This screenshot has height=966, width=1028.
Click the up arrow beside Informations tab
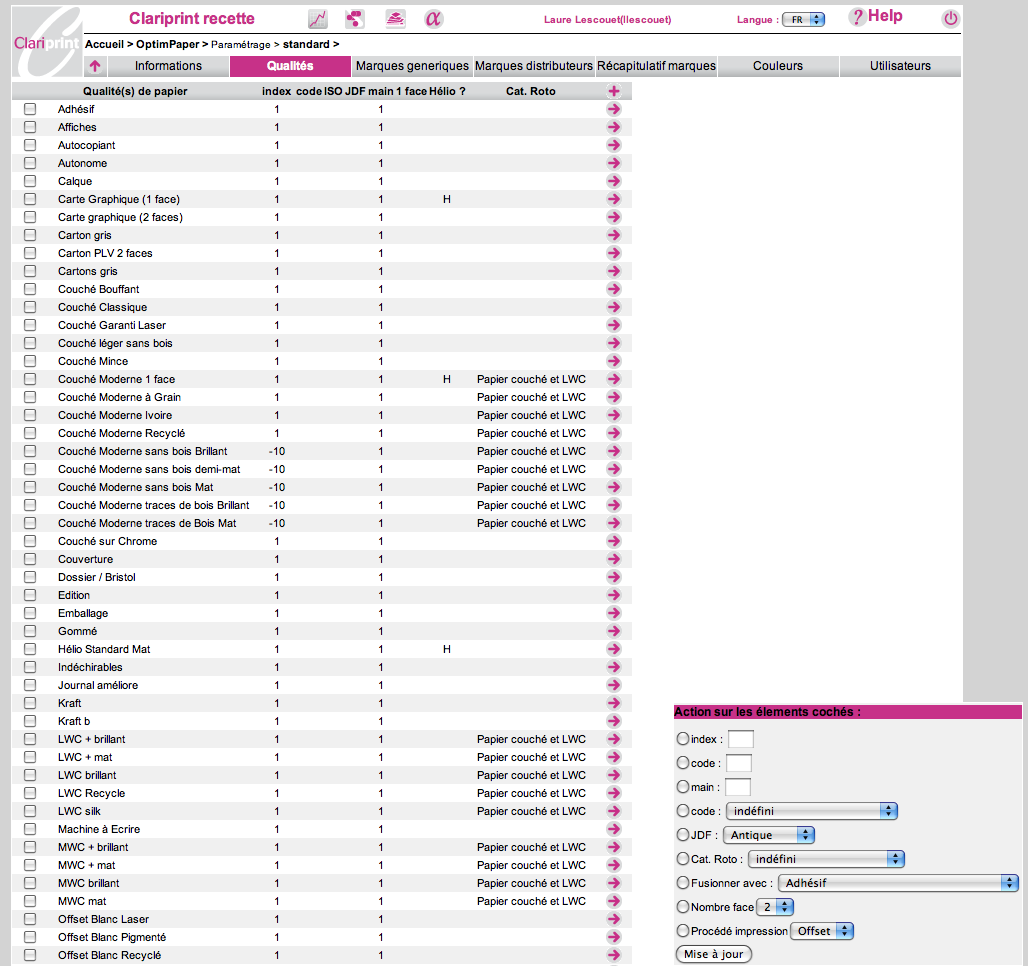click(x=95, y=67)
